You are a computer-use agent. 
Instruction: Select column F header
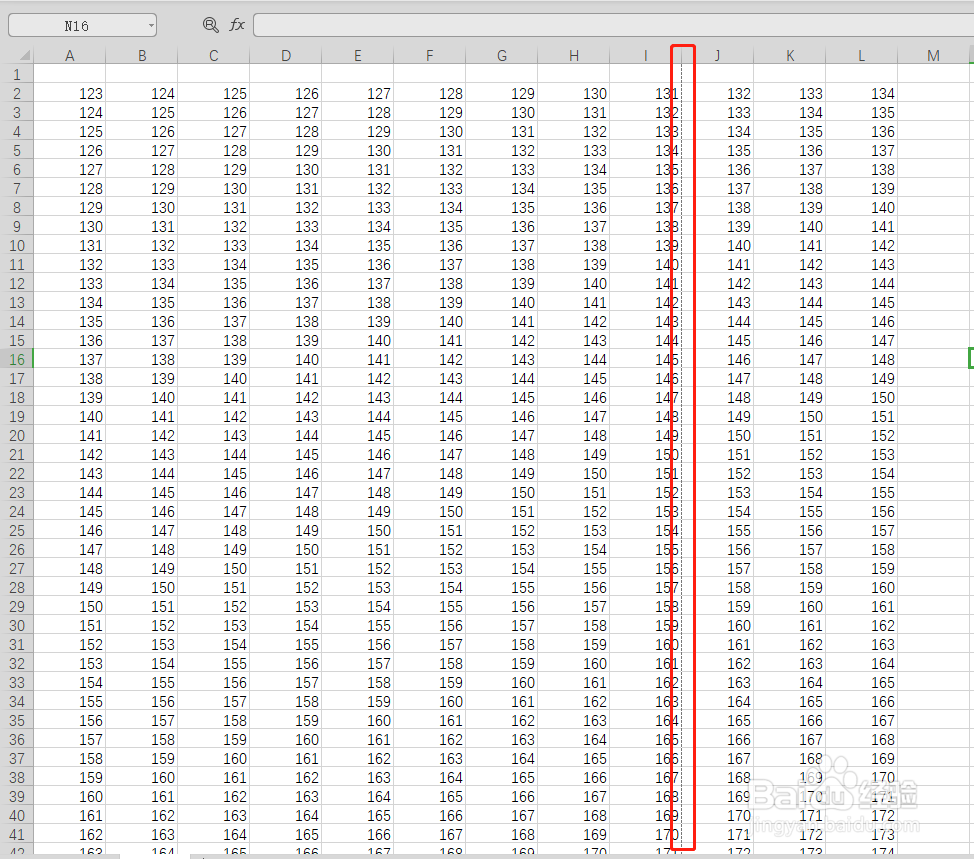coord(430,55)
